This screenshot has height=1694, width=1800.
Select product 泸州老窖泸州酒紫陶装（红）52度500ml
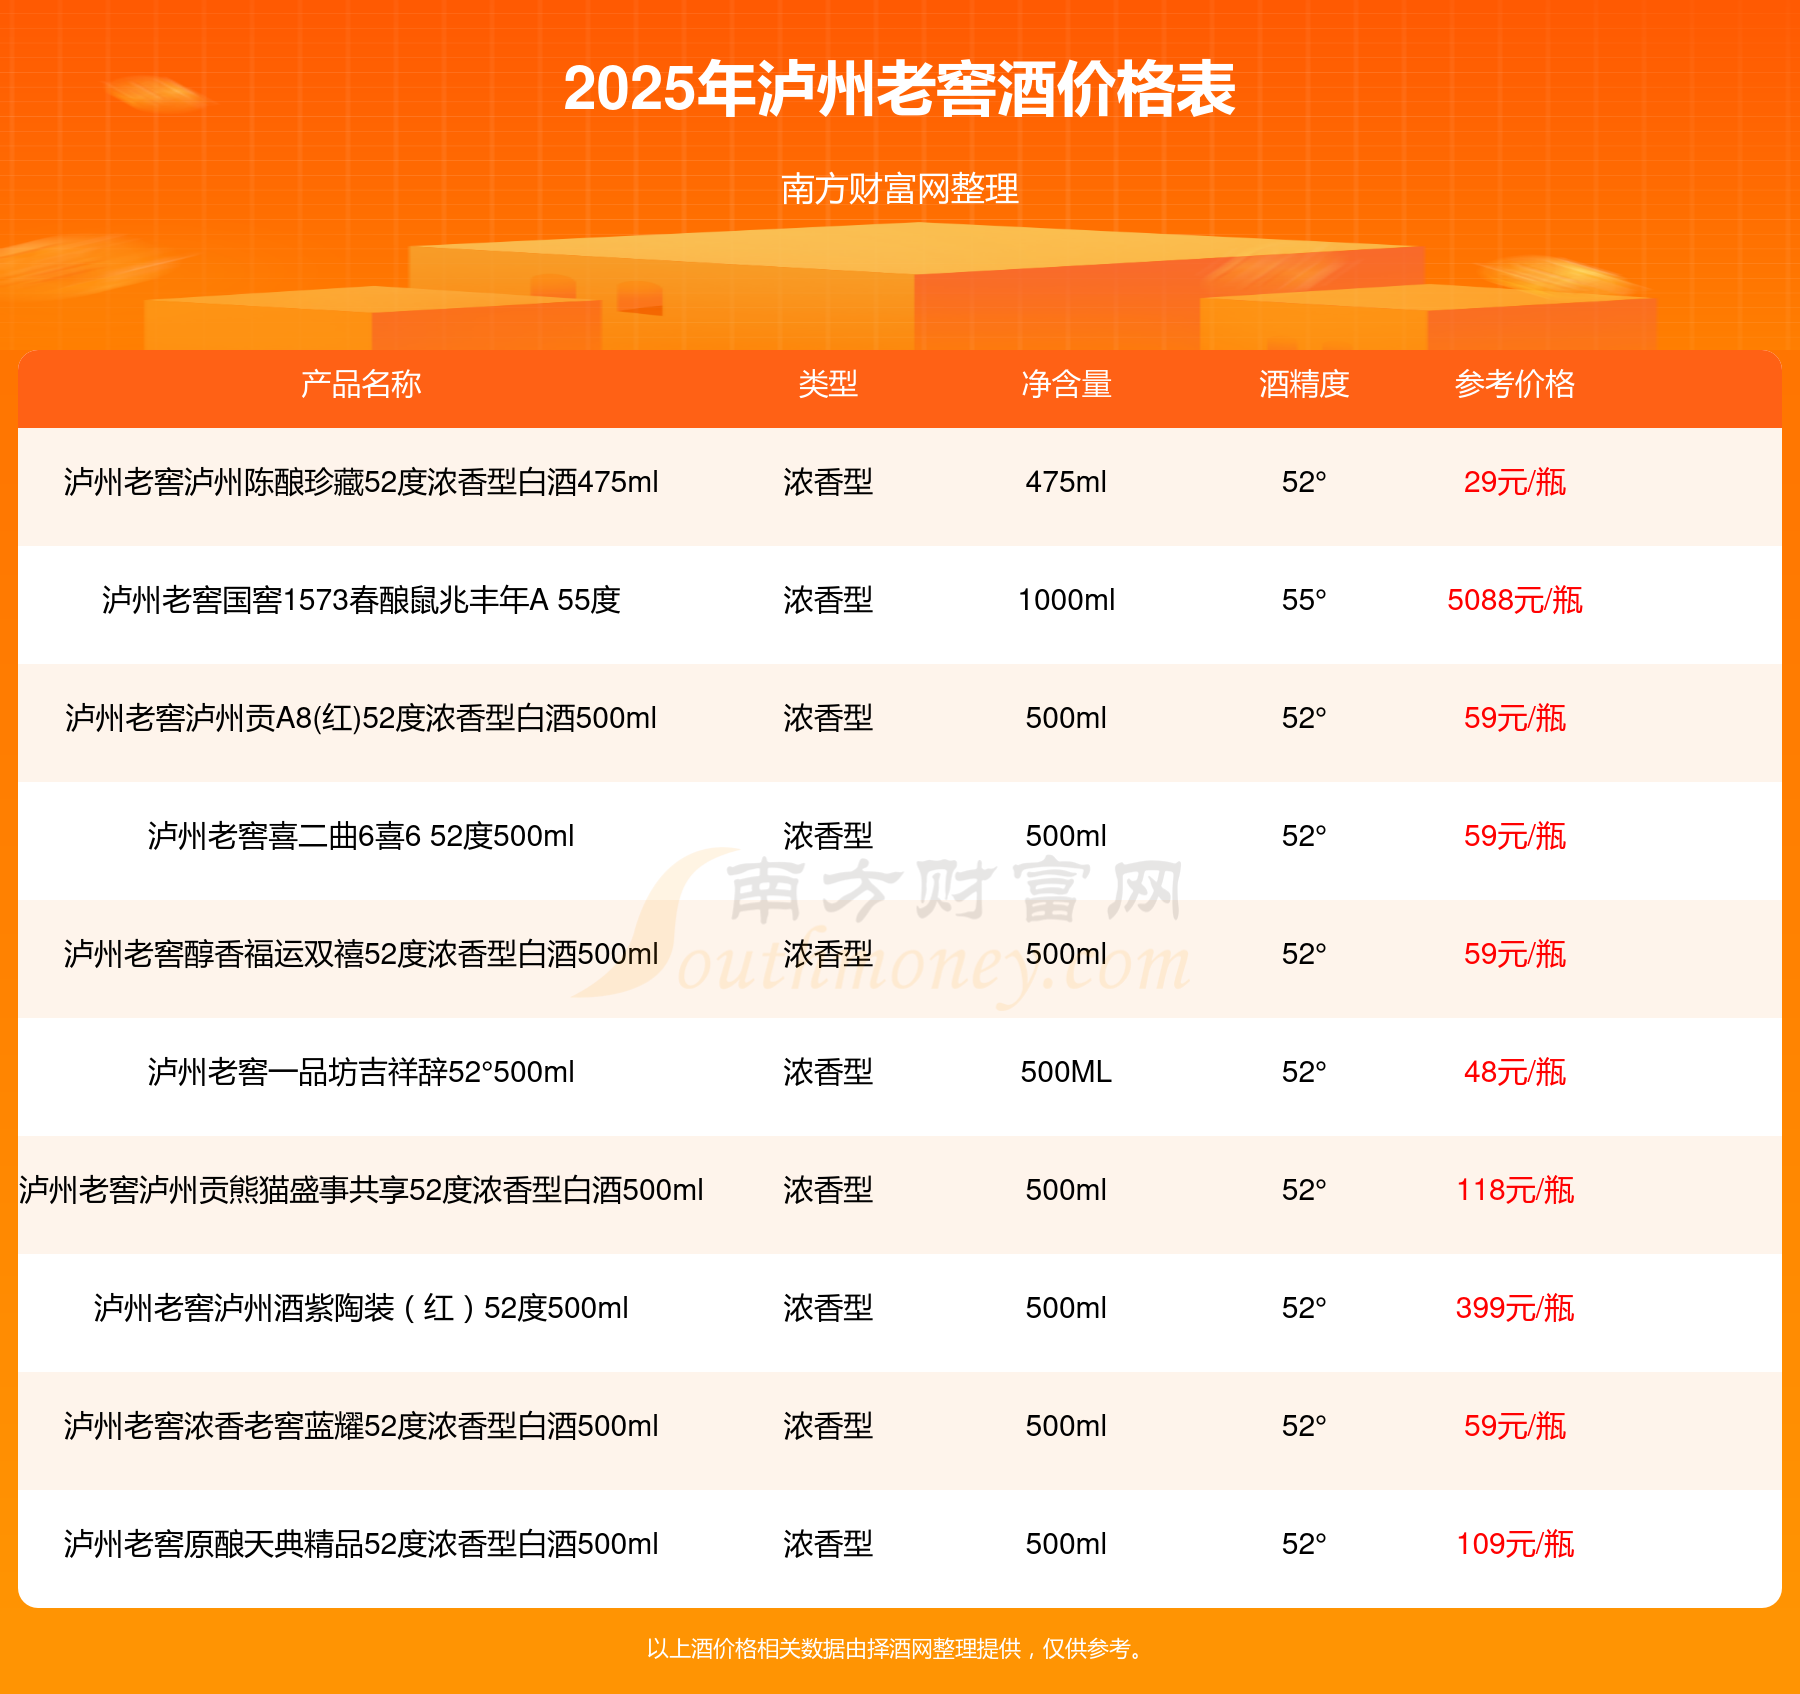pyautogui.click(x=361, y=1308)
